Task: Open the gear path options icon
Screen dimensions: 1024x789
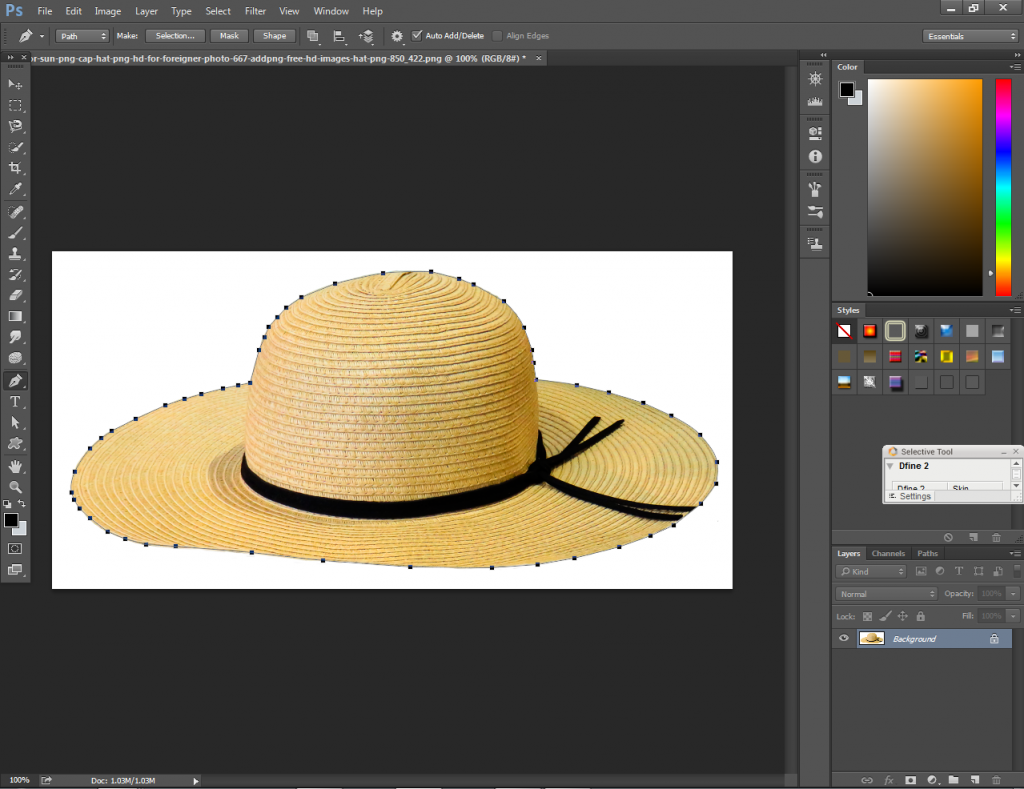Action: point(396,36)
